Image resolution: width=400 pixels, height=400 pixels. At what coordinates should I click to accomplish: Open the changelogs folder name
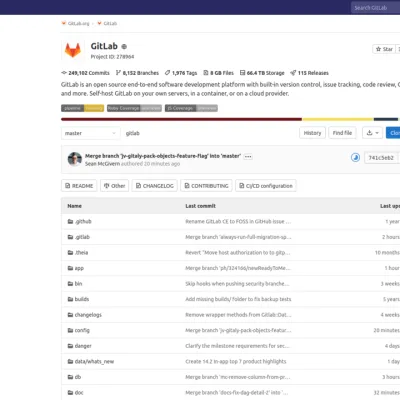88,315
